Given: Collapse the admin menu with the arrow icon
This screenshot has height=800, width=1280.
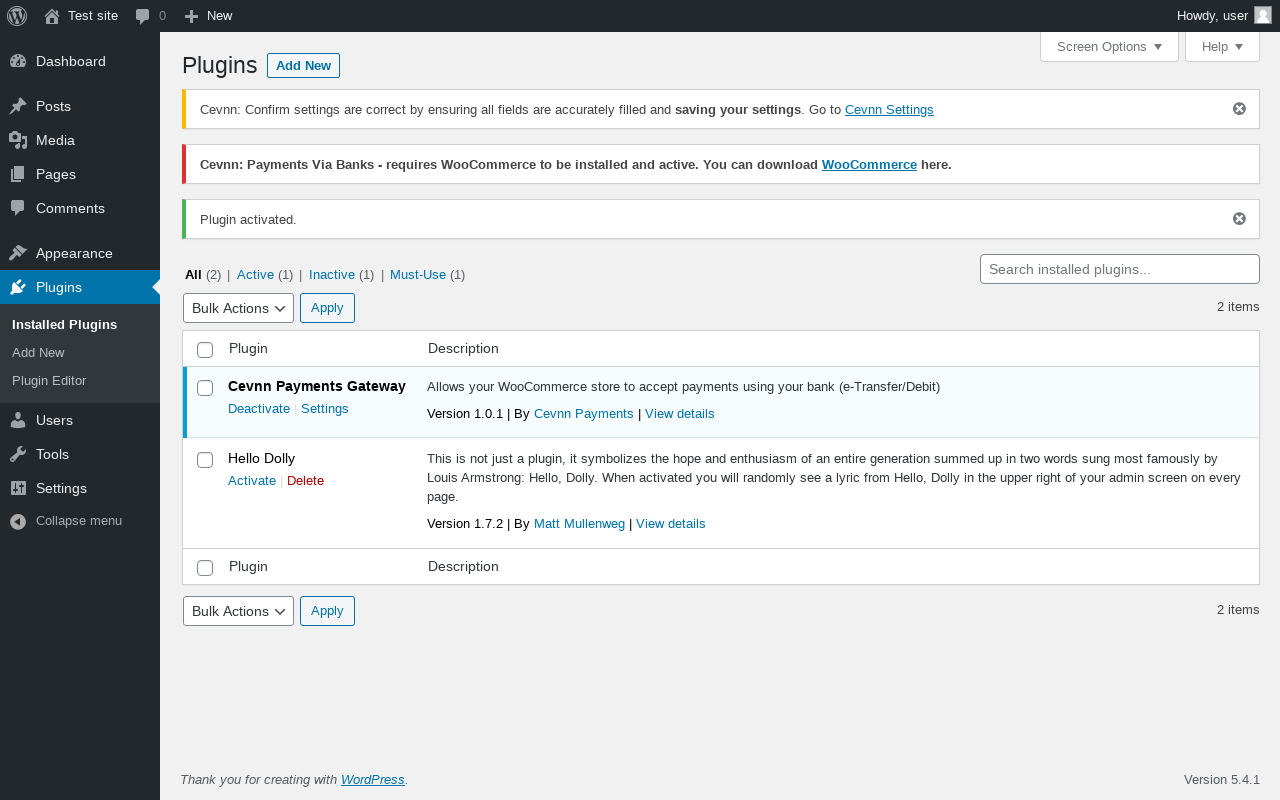Looking at the screenshot, I should pos(18,521).
